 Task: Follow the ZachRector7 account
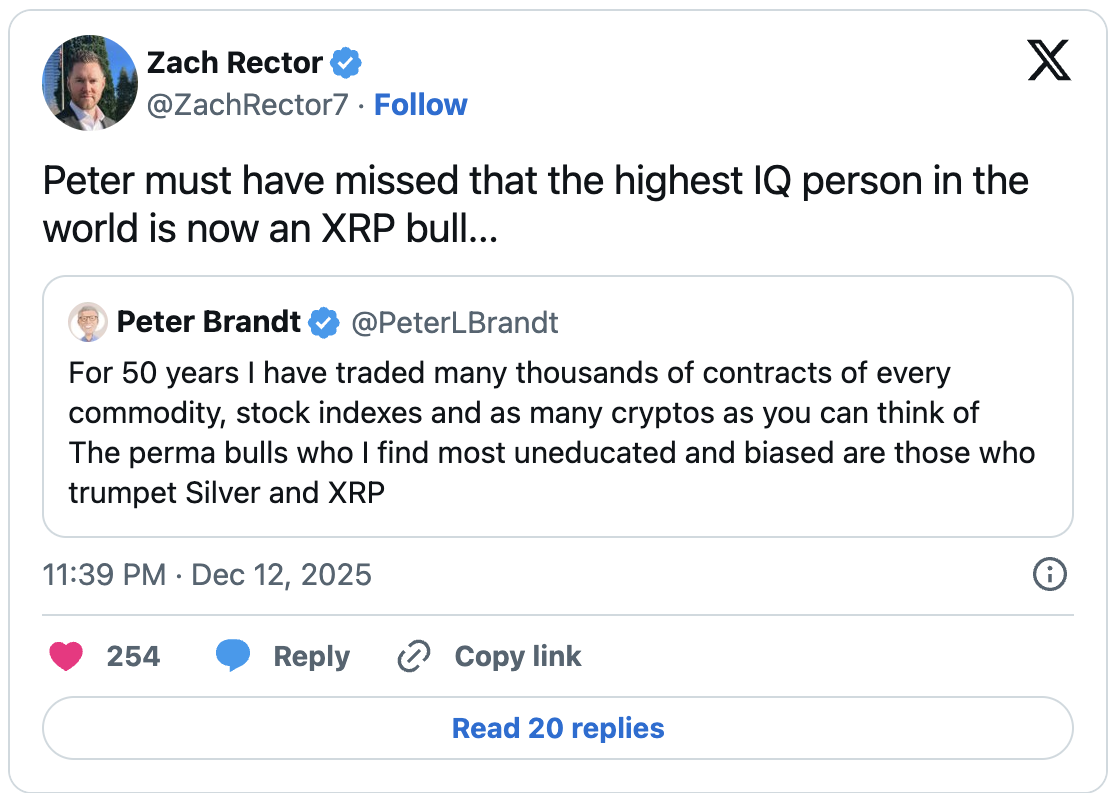coord(420,105)
